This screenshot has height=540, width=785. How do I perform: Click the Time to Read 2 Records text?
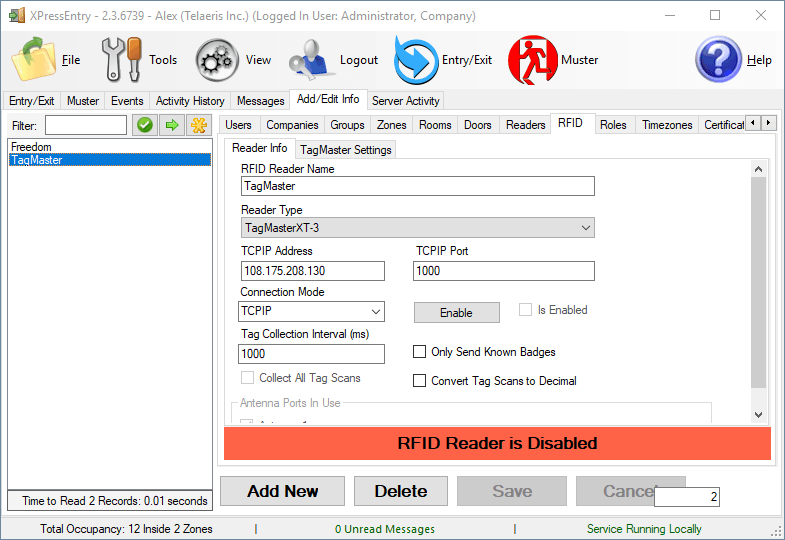coord(115,501)
